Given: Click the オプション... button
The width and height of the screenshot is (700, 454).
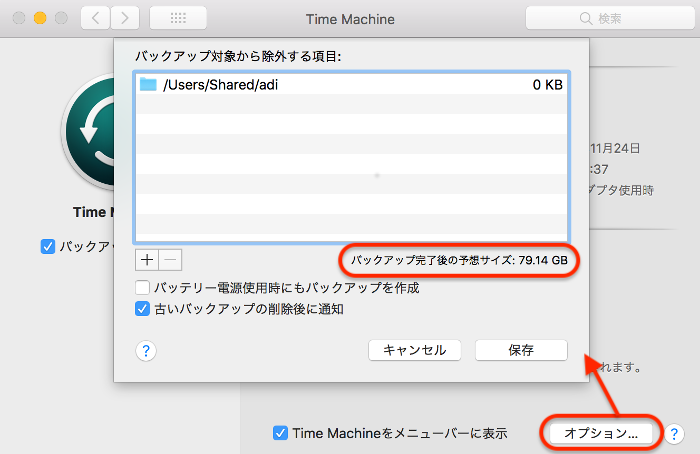Looking at the screenshot, I should [x=601, y=433].
